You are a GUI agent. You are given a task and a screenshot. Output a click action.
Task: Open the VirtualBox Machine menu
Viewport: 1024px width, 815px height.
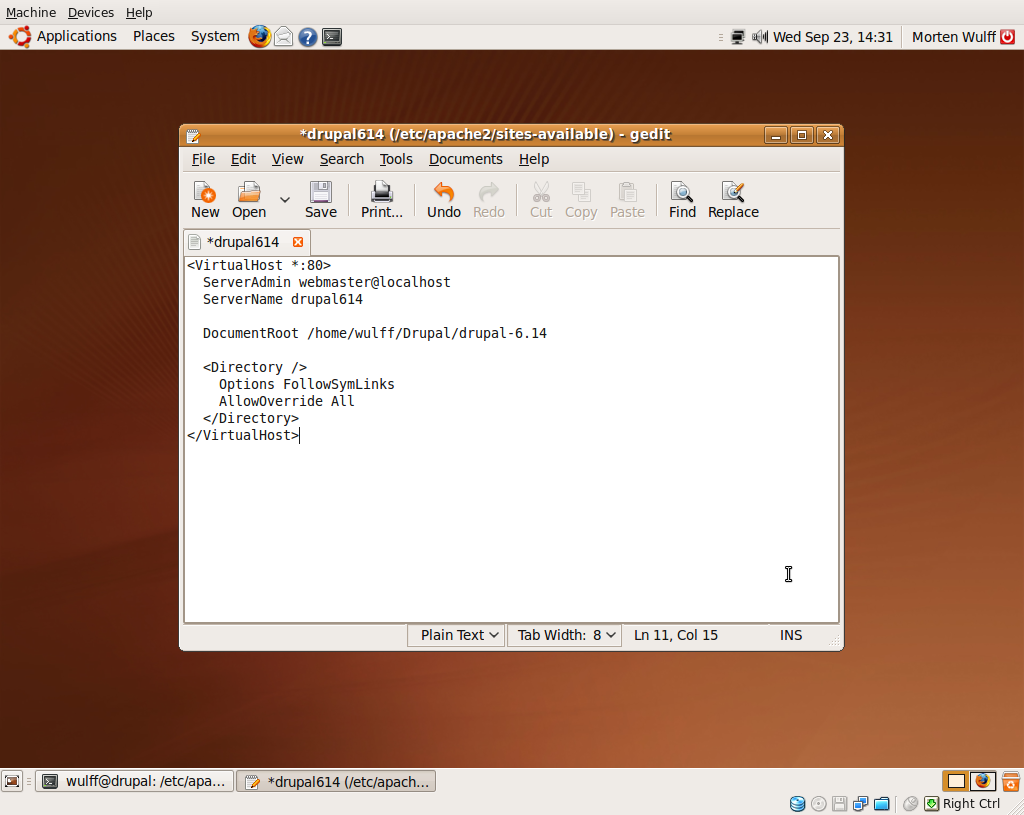31,12
